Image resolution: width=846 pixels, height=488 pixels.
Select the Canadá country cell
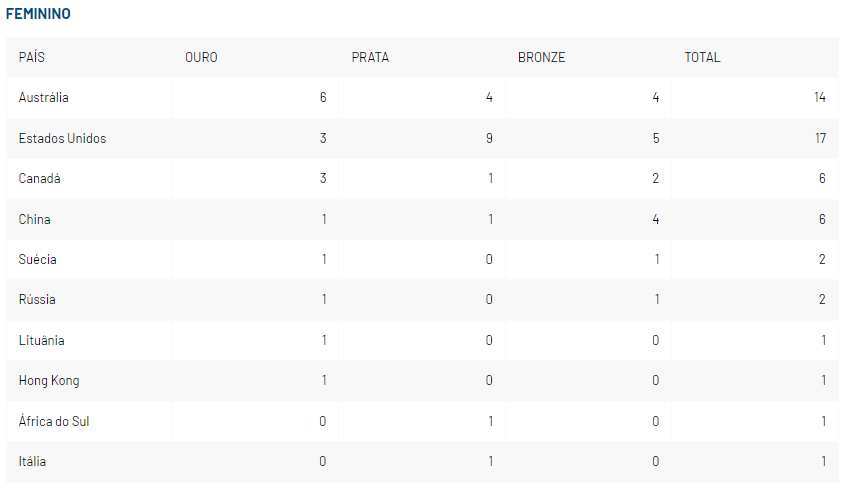click(39, 178)
